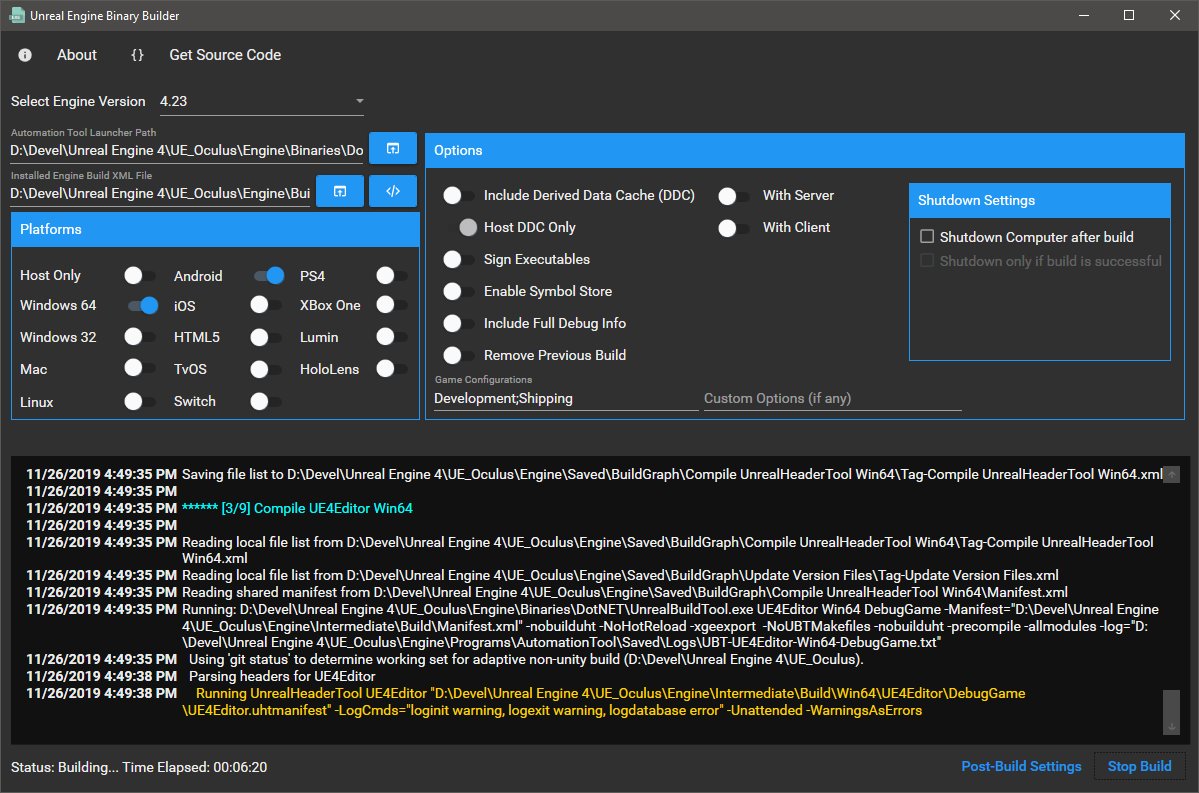1199x793 pixels.
Task: Click the Game Configurations input field
Action: 566,398
